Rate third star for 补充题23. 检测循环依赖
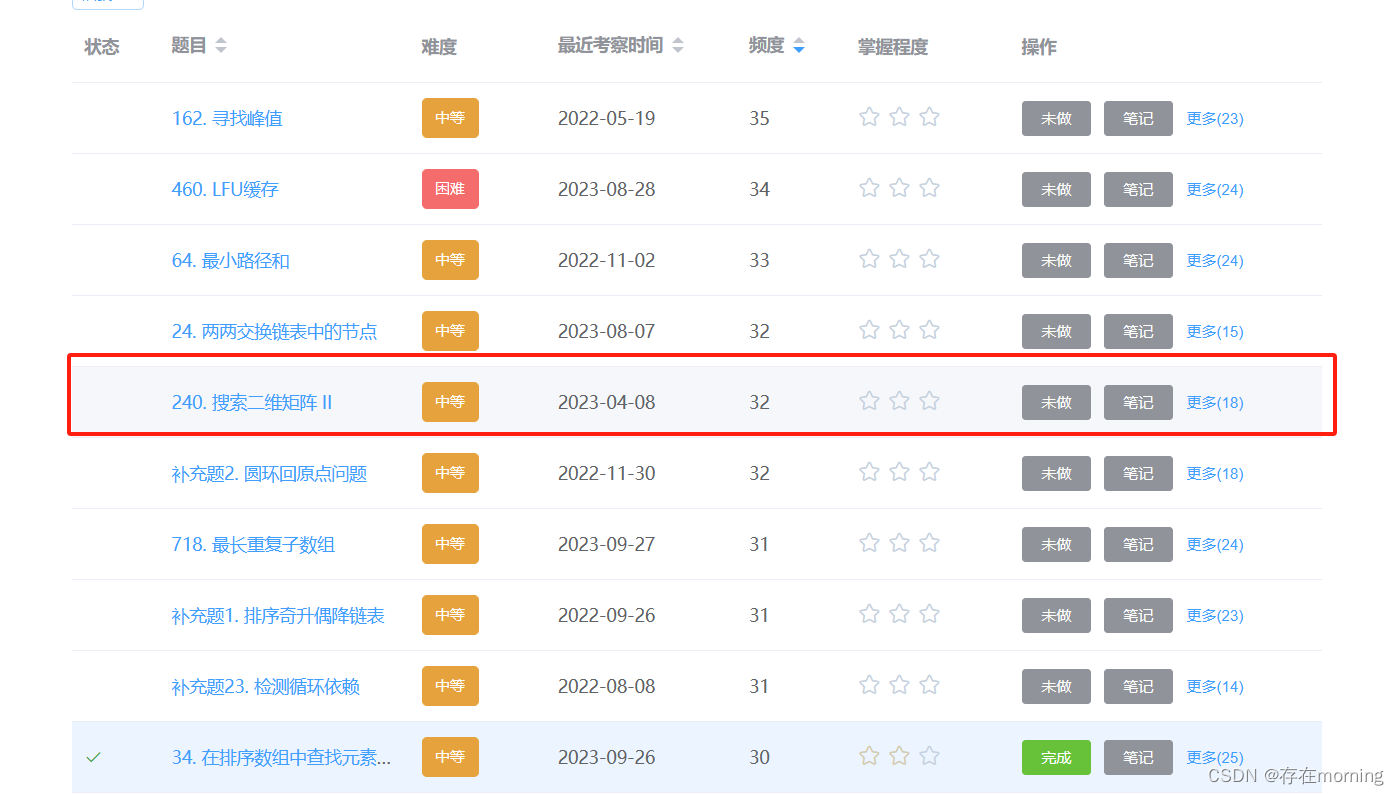This screenshot has width=1399, height=795. click(929, 685)
